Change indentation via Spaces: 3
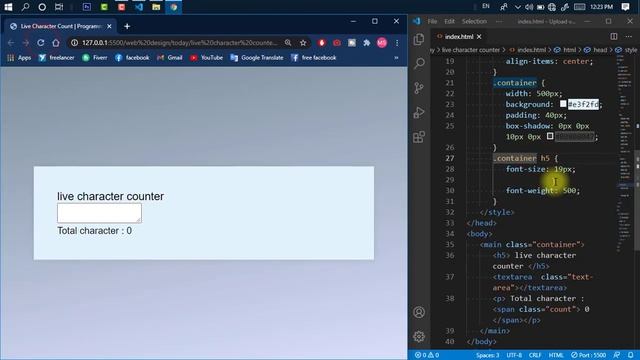The height and width of the screenshot is (360, 640). click(x=487, y=355)
